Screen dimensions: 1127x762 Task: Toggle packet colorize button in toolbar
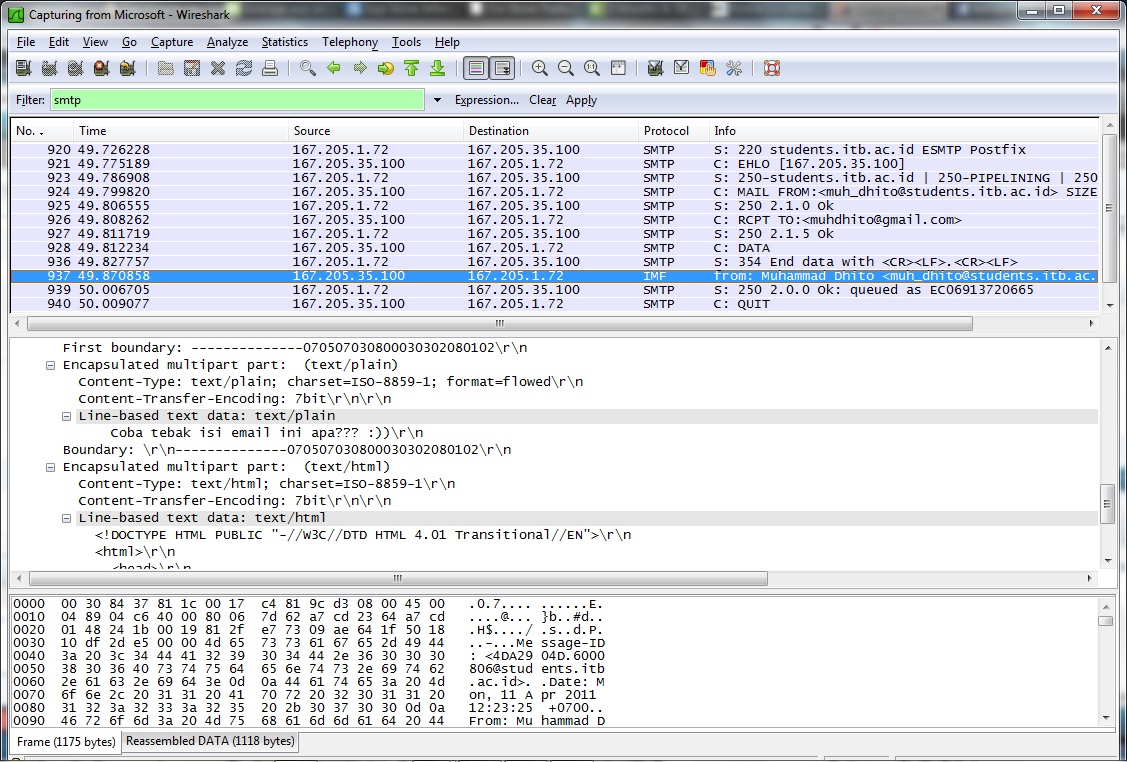[x=476, y=69]
